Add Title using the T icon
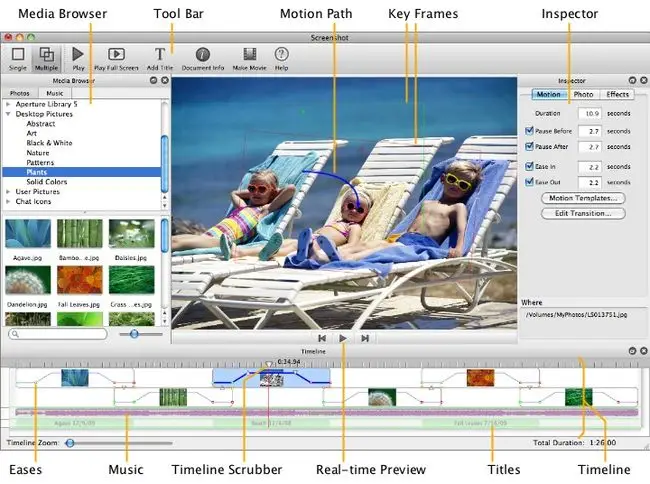Image resolution: width=650 pixels, height=484 pixels. [160, 54]
